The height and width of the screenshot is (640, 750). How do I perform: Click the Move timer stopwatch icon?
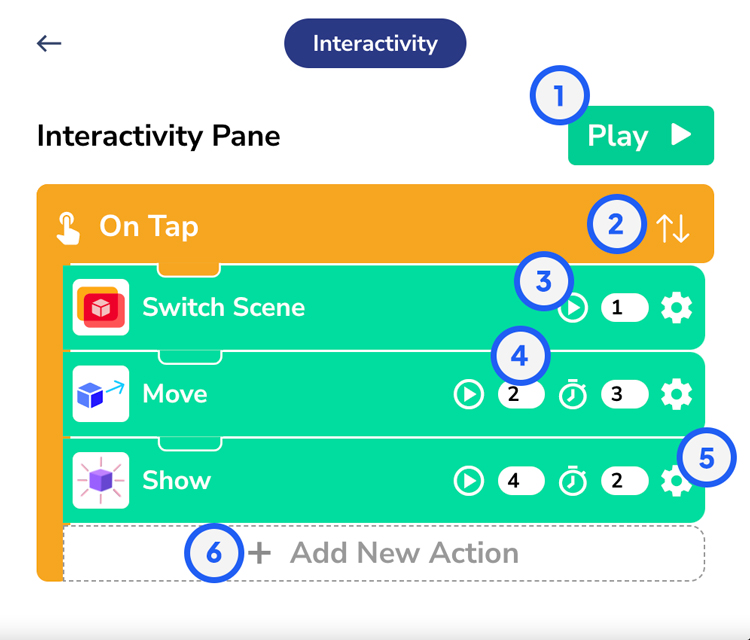tap(573, 395)
